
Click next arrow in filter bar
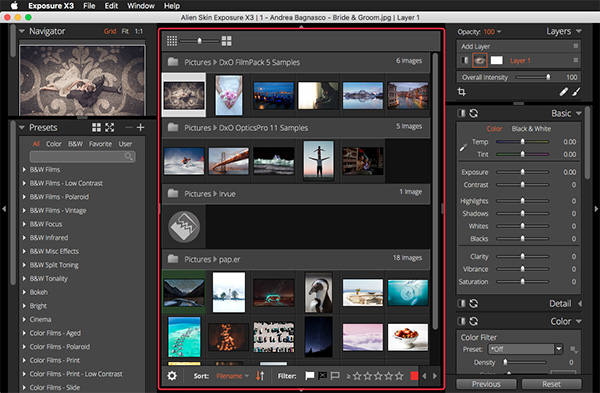pyautogui.click(x=435, y=376)
